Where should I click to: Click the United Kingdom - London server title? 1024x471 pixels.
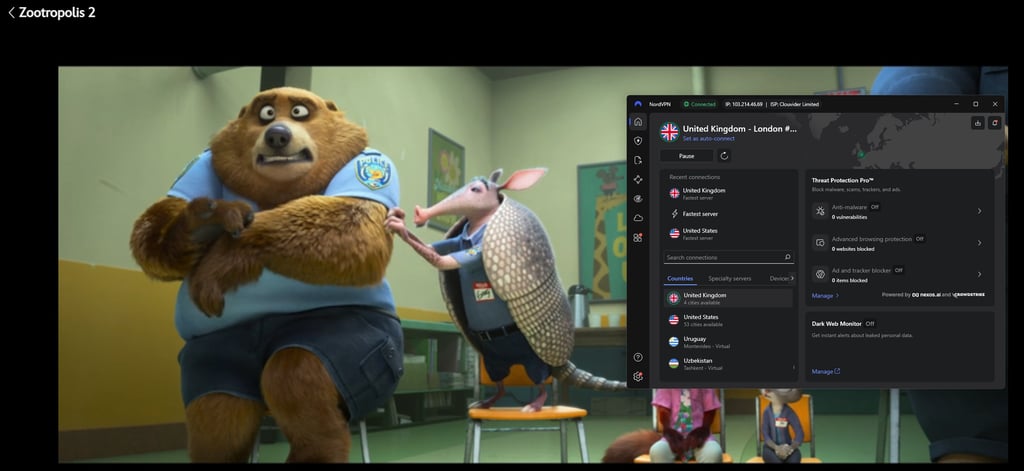point(739,129)
